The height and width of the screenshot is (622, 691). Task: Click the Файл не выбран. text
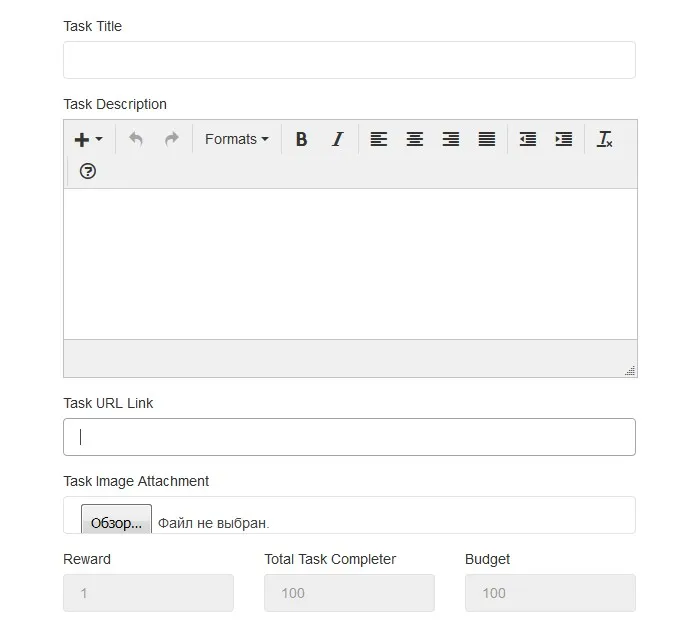[214, 523]
